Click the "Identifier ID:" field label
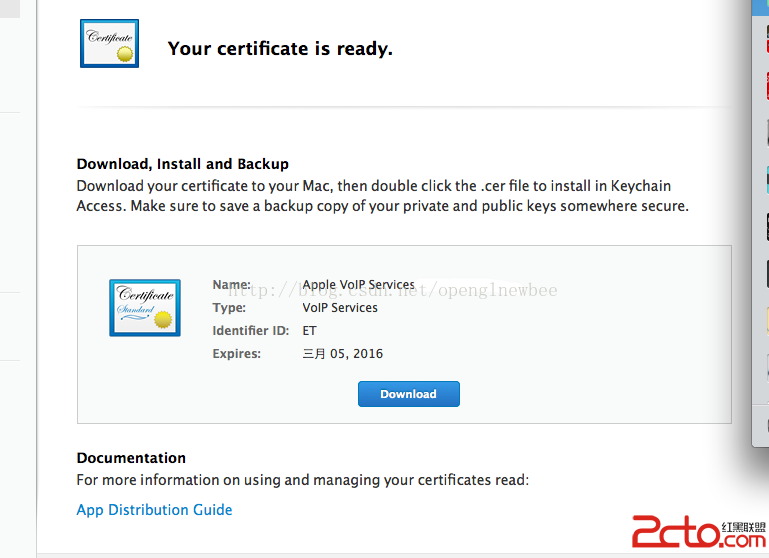Viewport: 769px width, 558px height. coord(250,331)
